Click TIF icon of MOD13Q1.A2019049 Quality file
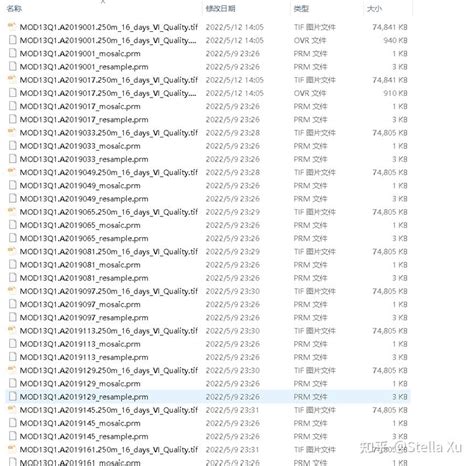Viewport: 474px width, 466px height. tap(12, 172)
